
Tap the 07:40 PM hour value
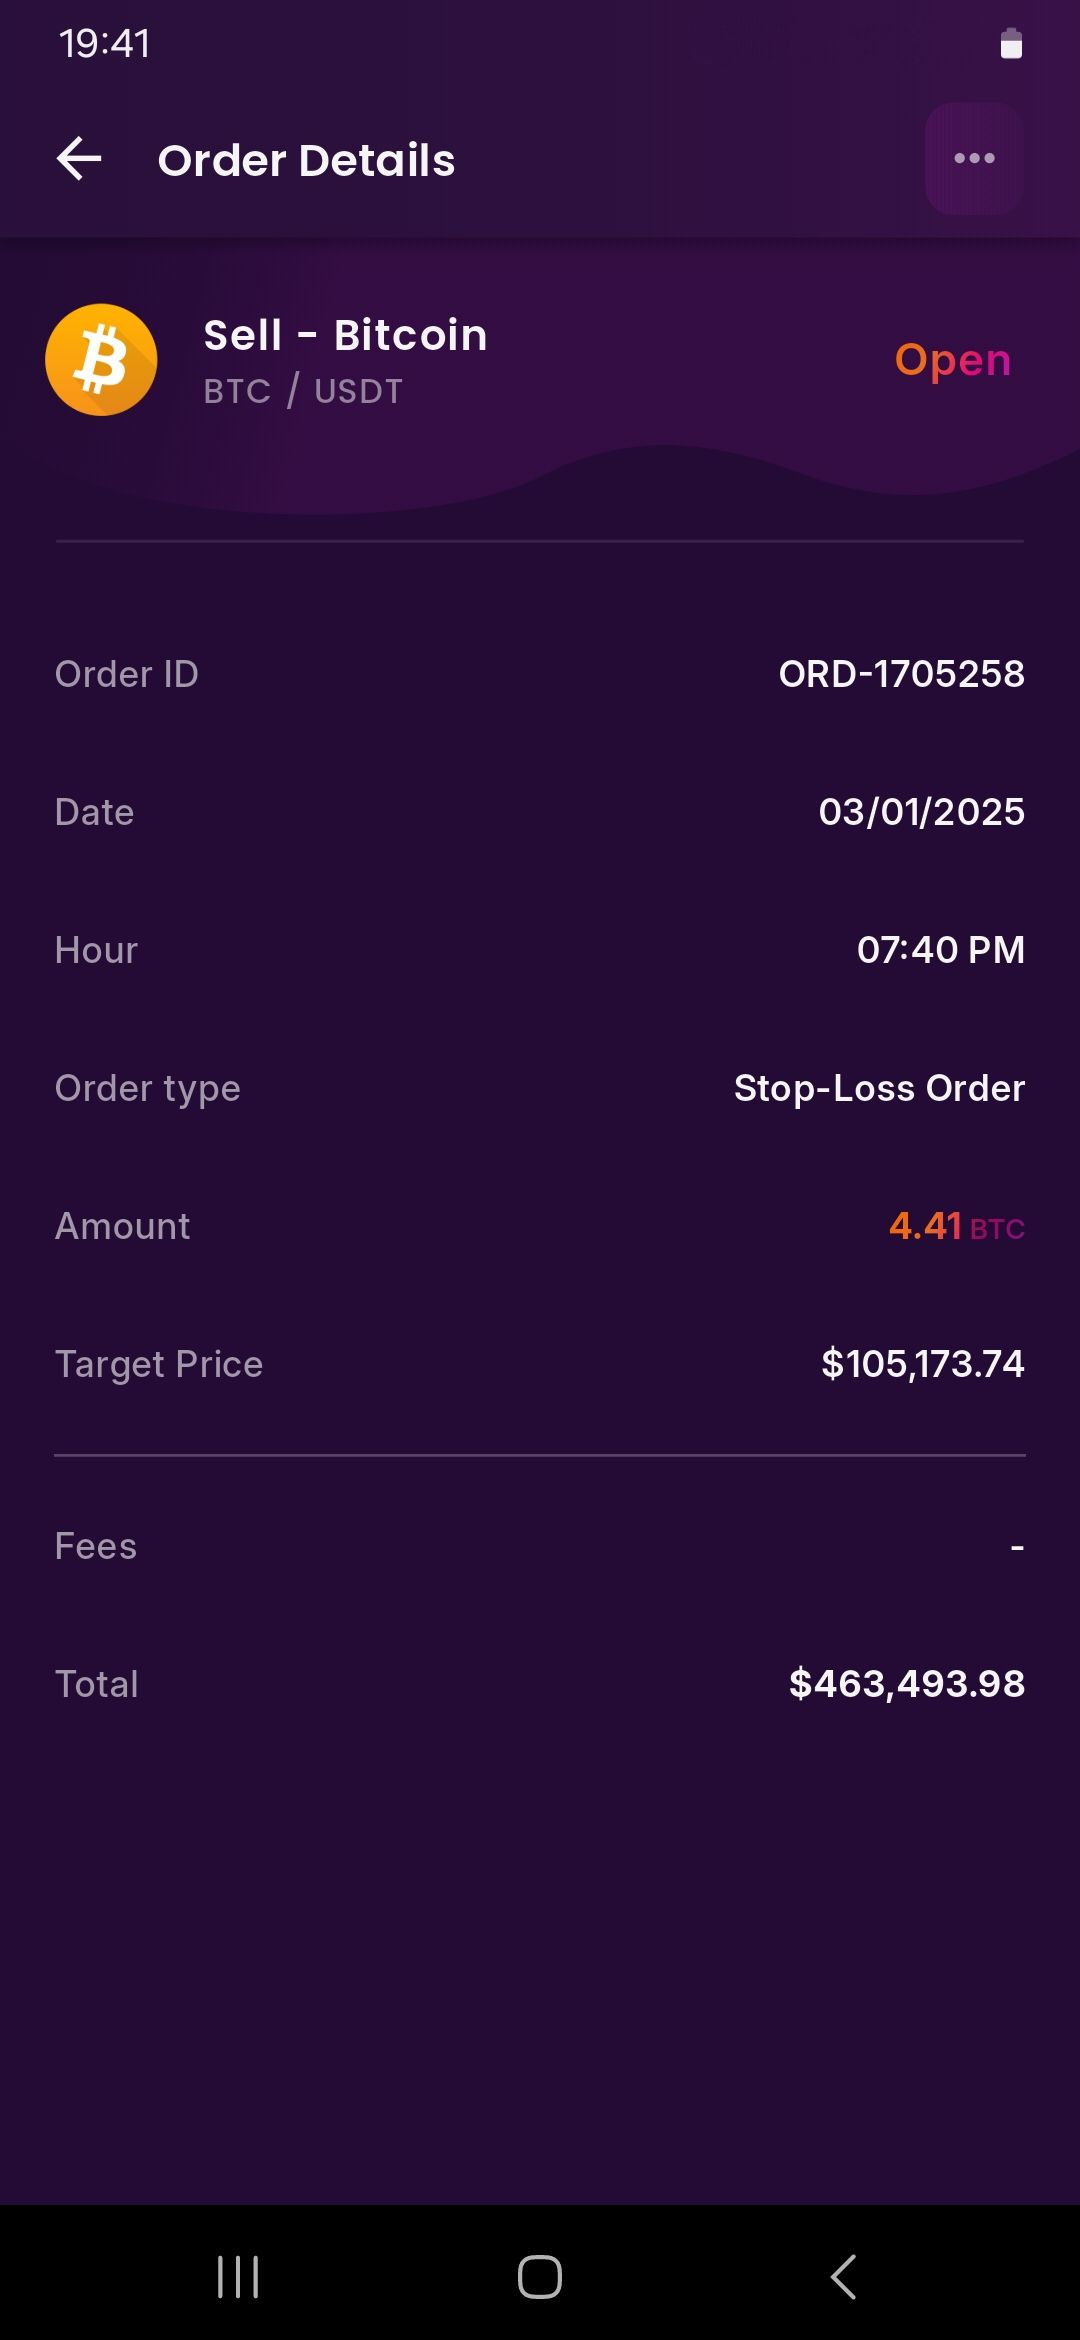coord(940,950)
